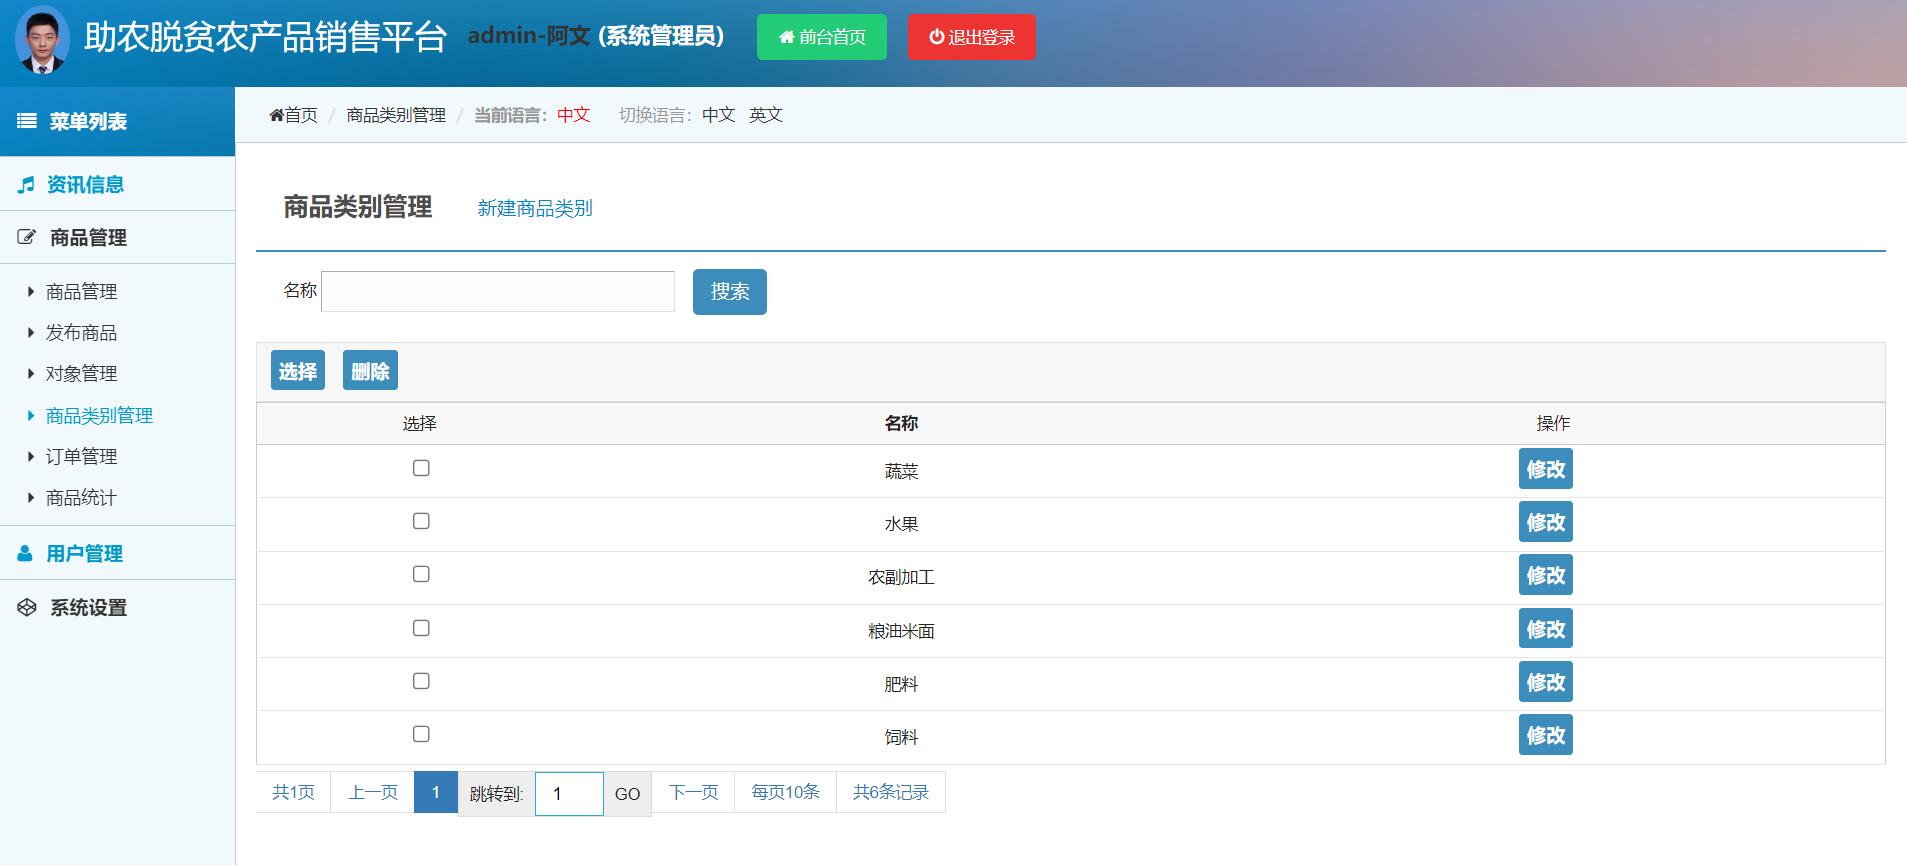1907x865 pixels.
Task: Go to 首页 in breadcrumb
Action: tap(301, 115)
